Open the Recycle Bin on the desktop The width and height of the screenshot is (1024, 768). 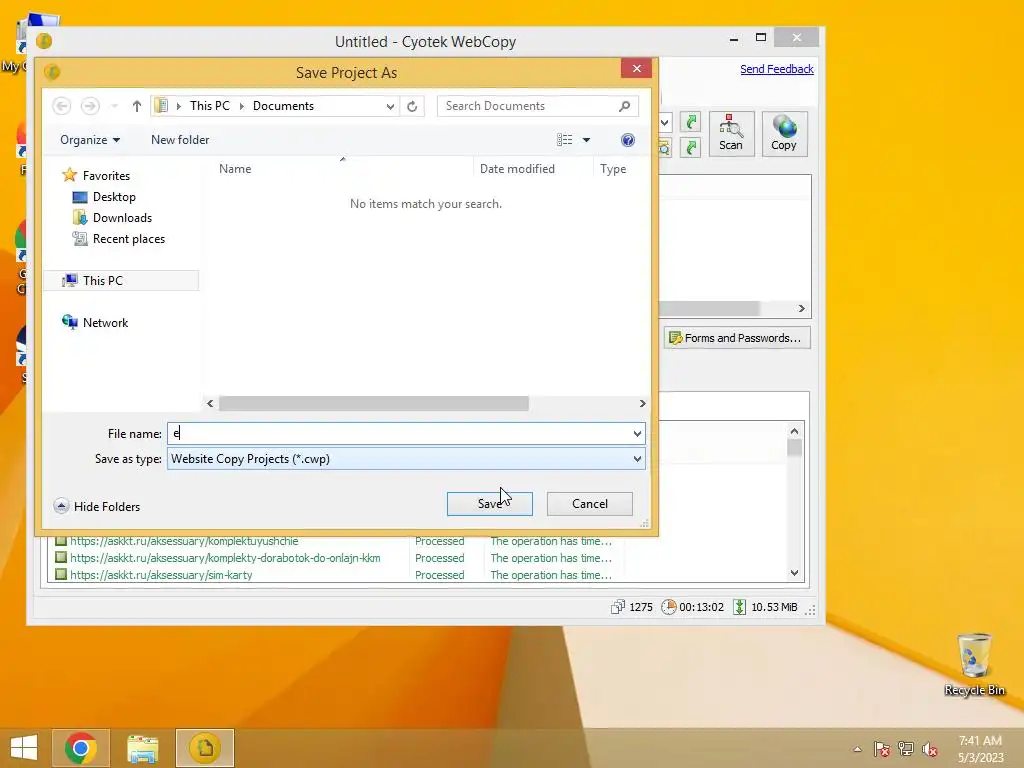pyautogui.click(x=974, y=664)
